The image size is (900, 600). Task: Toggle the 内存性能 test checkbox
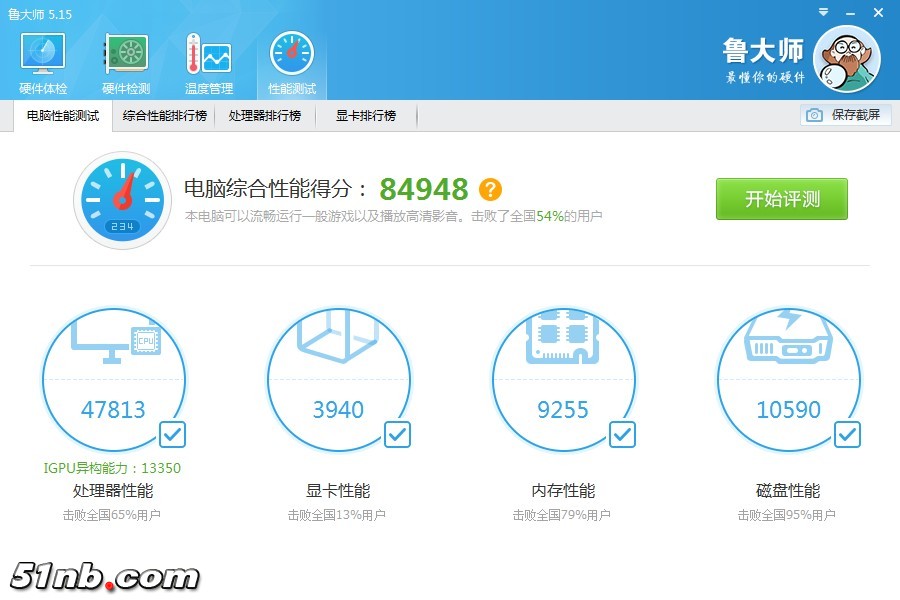tap(622, 434)
